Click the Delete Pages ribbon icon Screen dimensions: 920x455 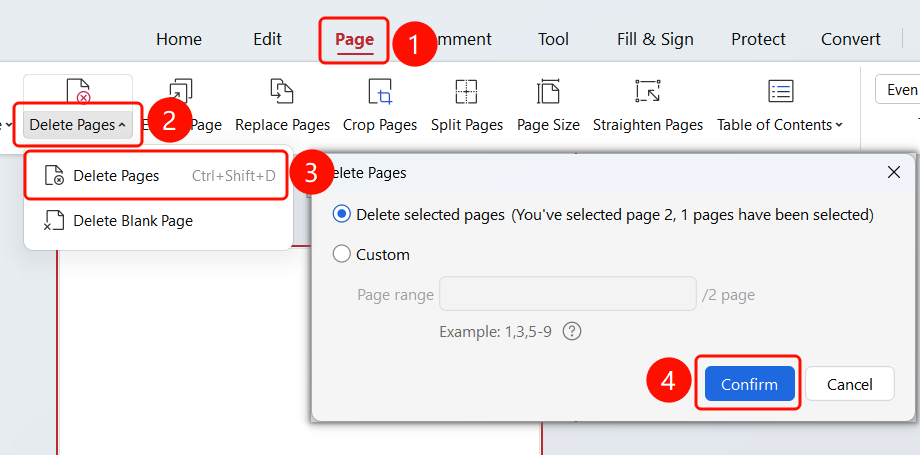[78, 91]
